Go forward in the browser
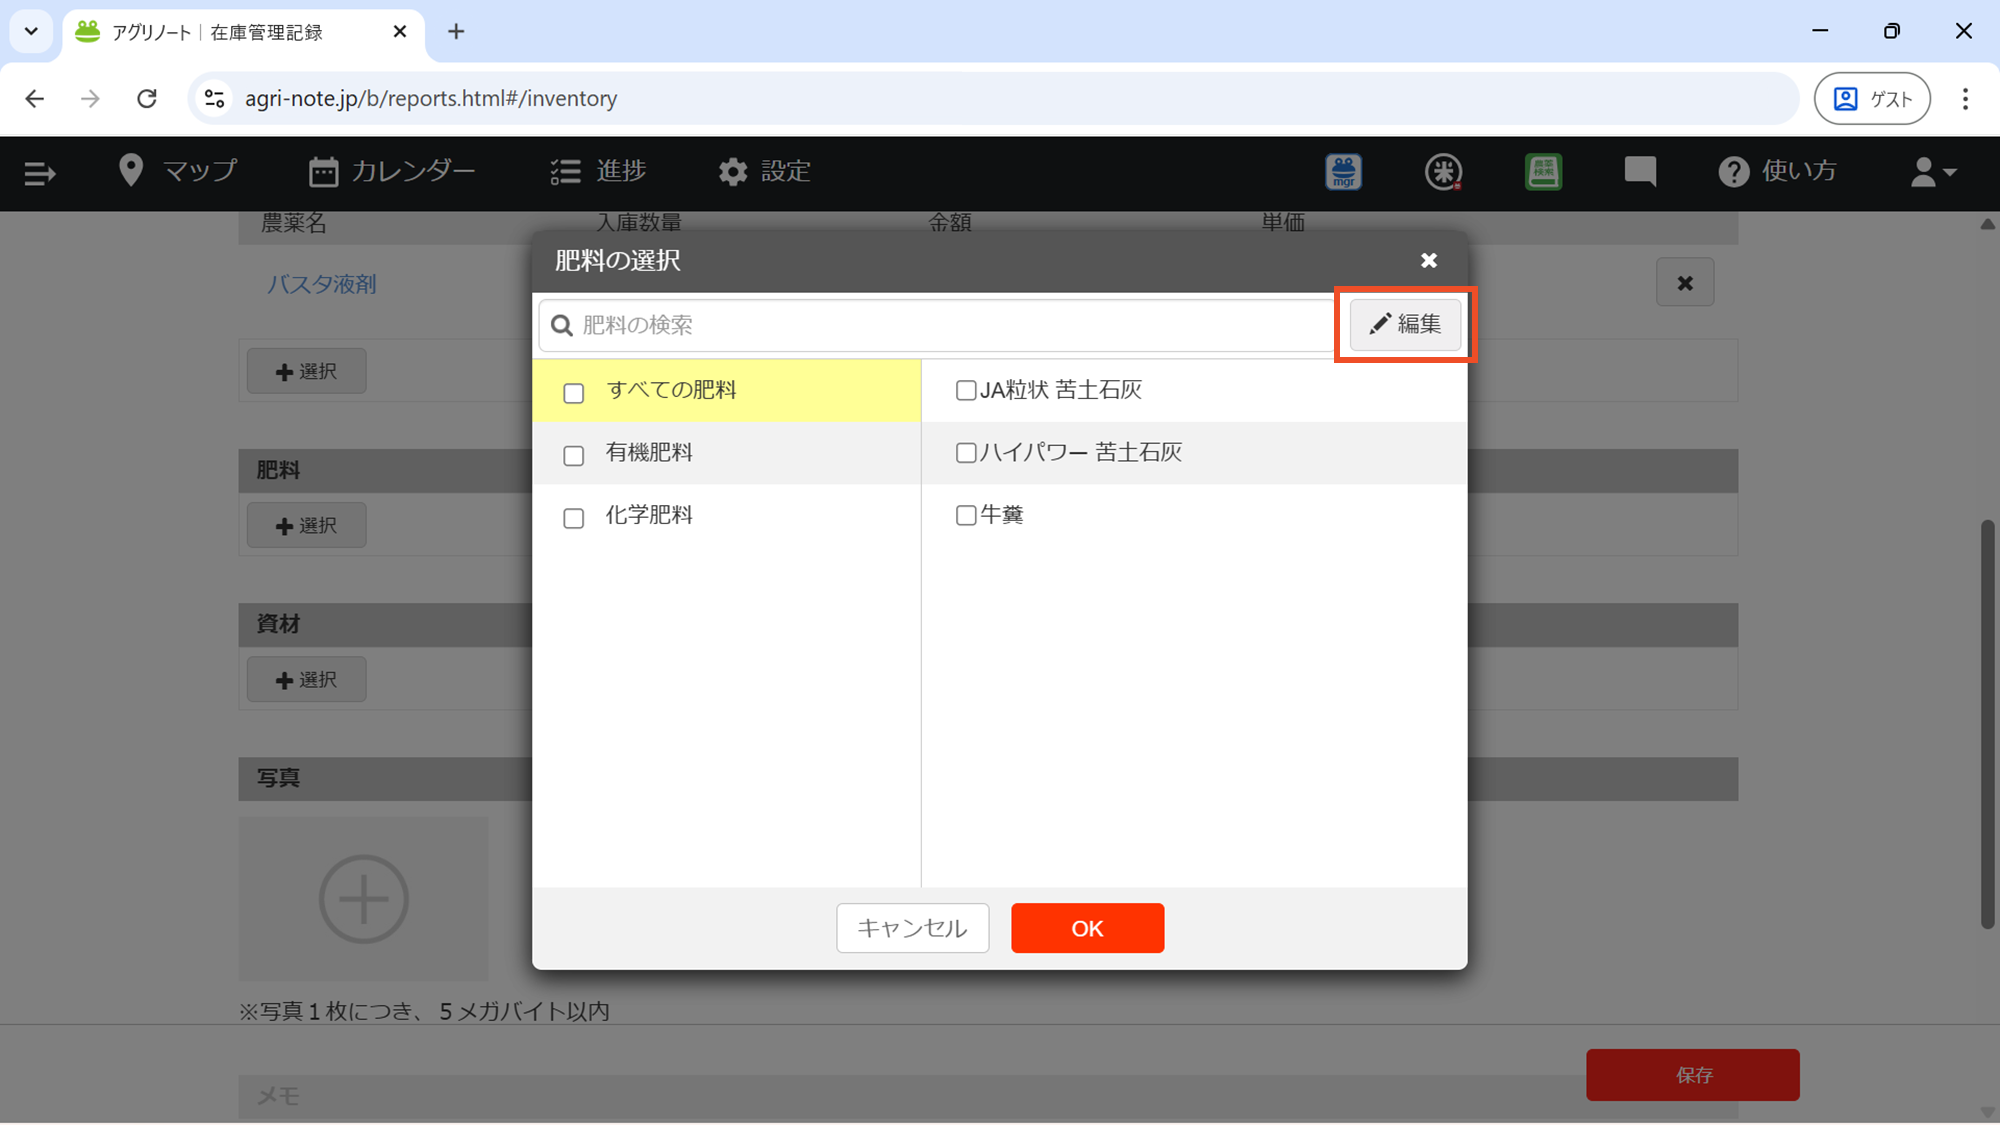The image size is (2000, 1125). pyautogui.click(x=90, y=98)
